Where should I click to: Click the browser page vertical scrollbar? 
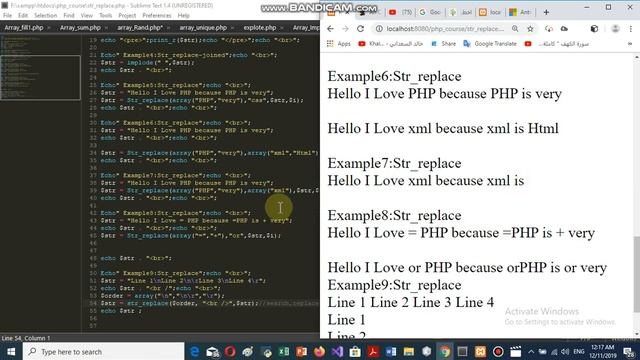[636, 273]
